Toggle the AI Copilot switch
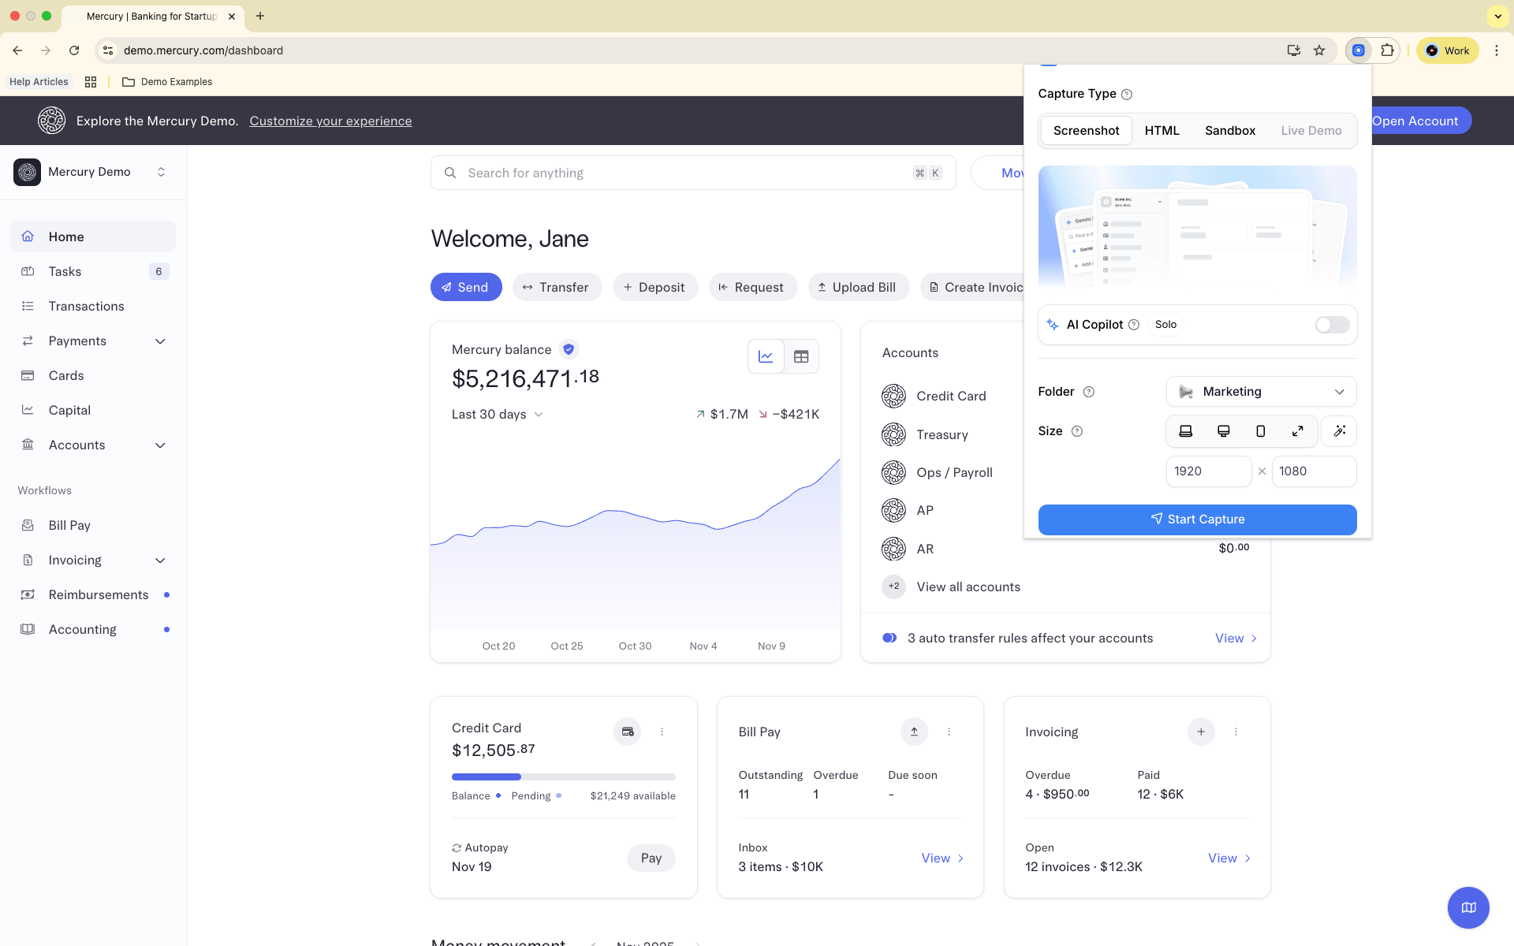The width and height of the screenshot is (1514, 946). tap(1332, 325)
